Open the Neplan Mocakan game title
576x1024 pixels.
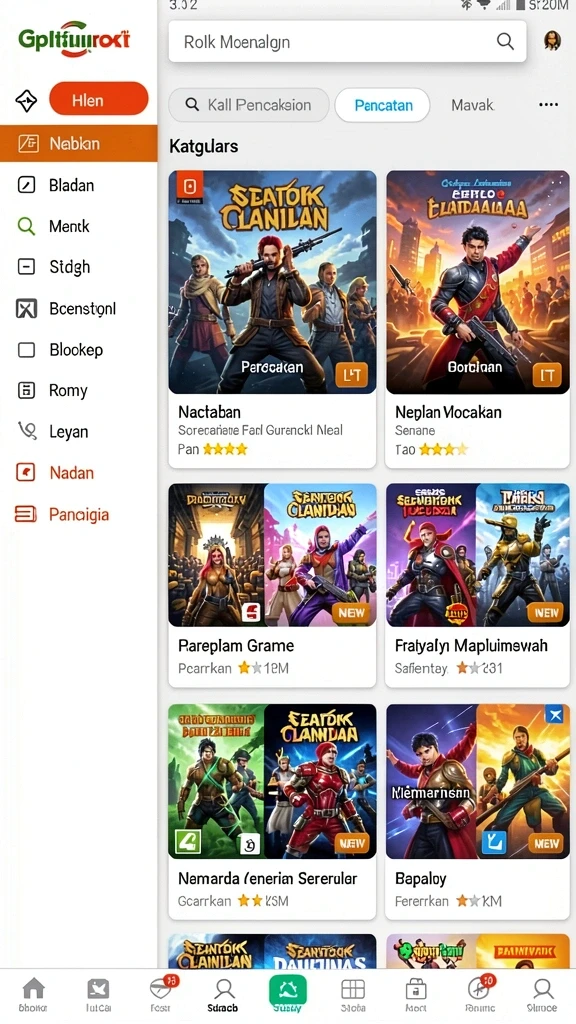pos(448,412)
